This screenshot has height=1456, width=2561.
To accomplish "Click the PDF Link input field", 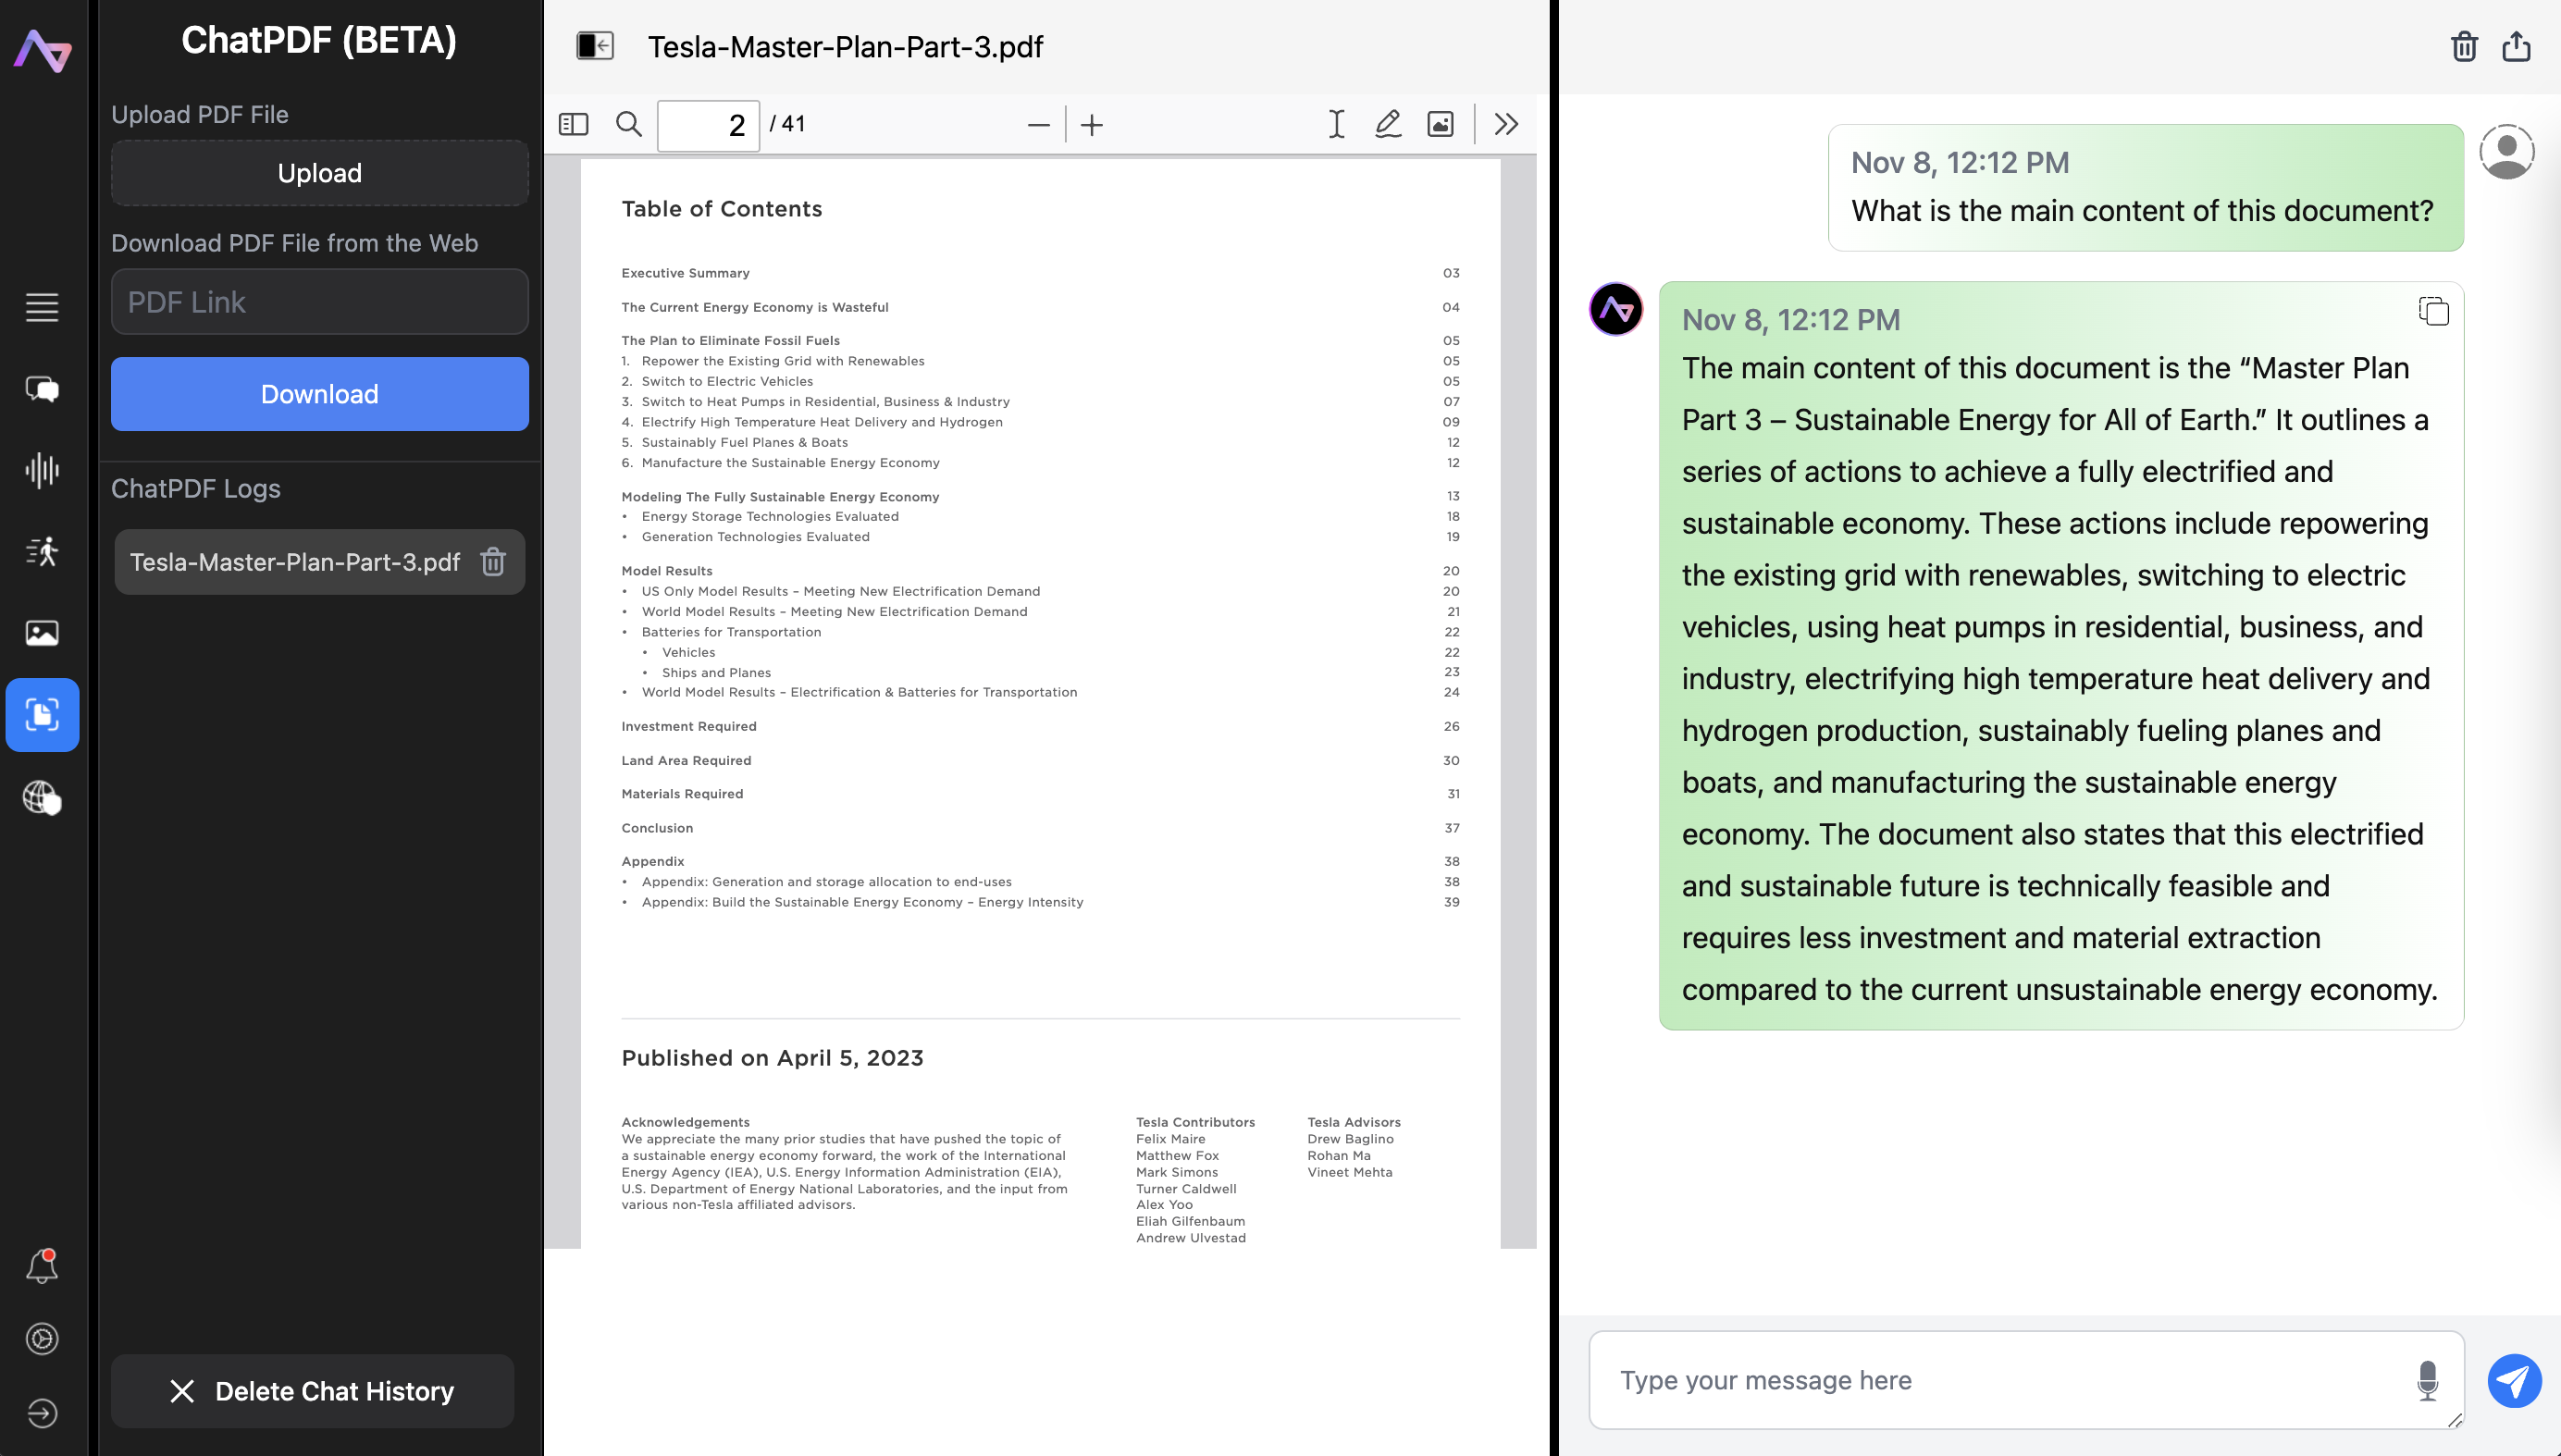I will click(x=319, y=302).
